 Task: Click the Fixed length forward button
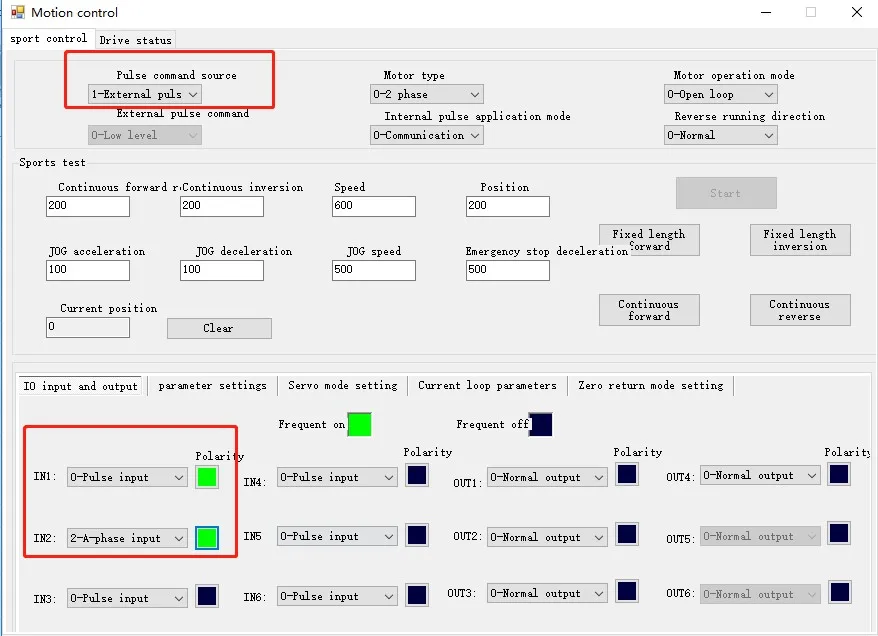pyautogui.click(x=649, y=240)
